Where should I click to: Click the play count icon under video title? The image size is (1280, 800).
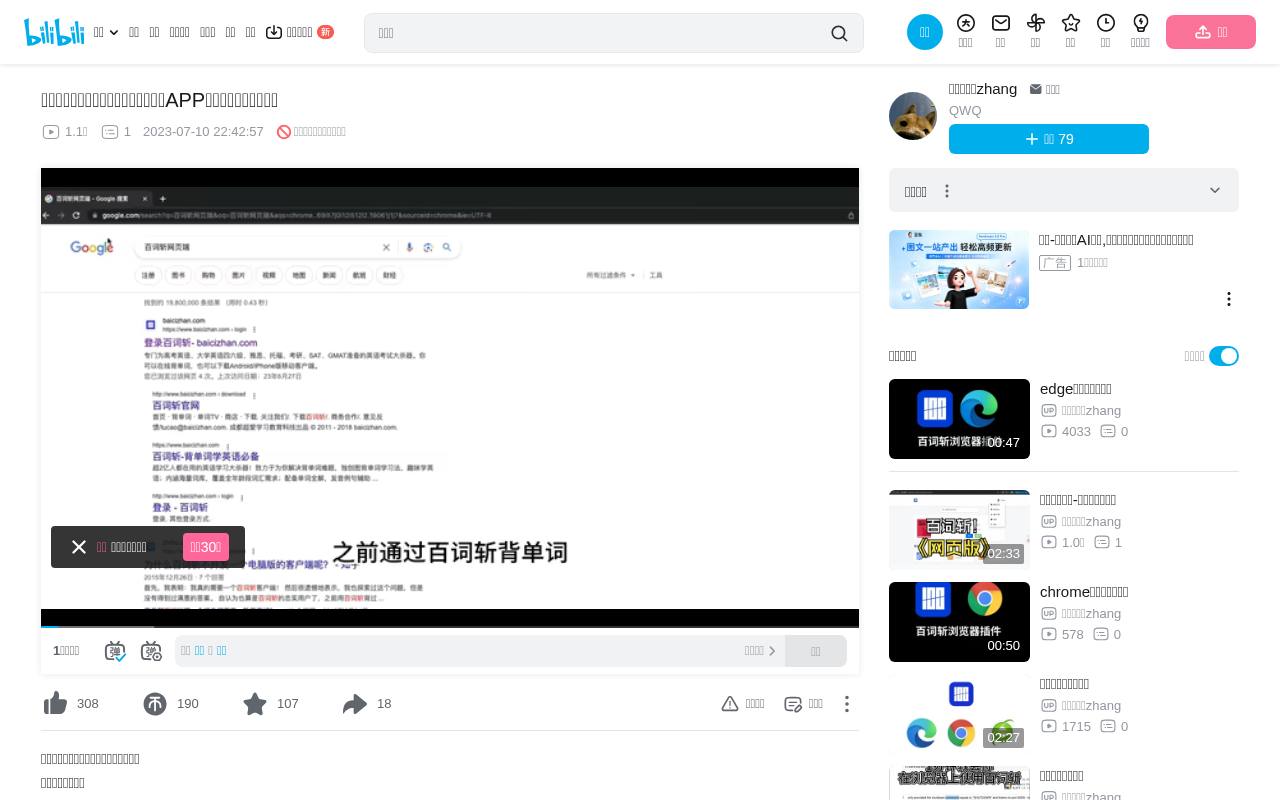(x=51, y=132)
